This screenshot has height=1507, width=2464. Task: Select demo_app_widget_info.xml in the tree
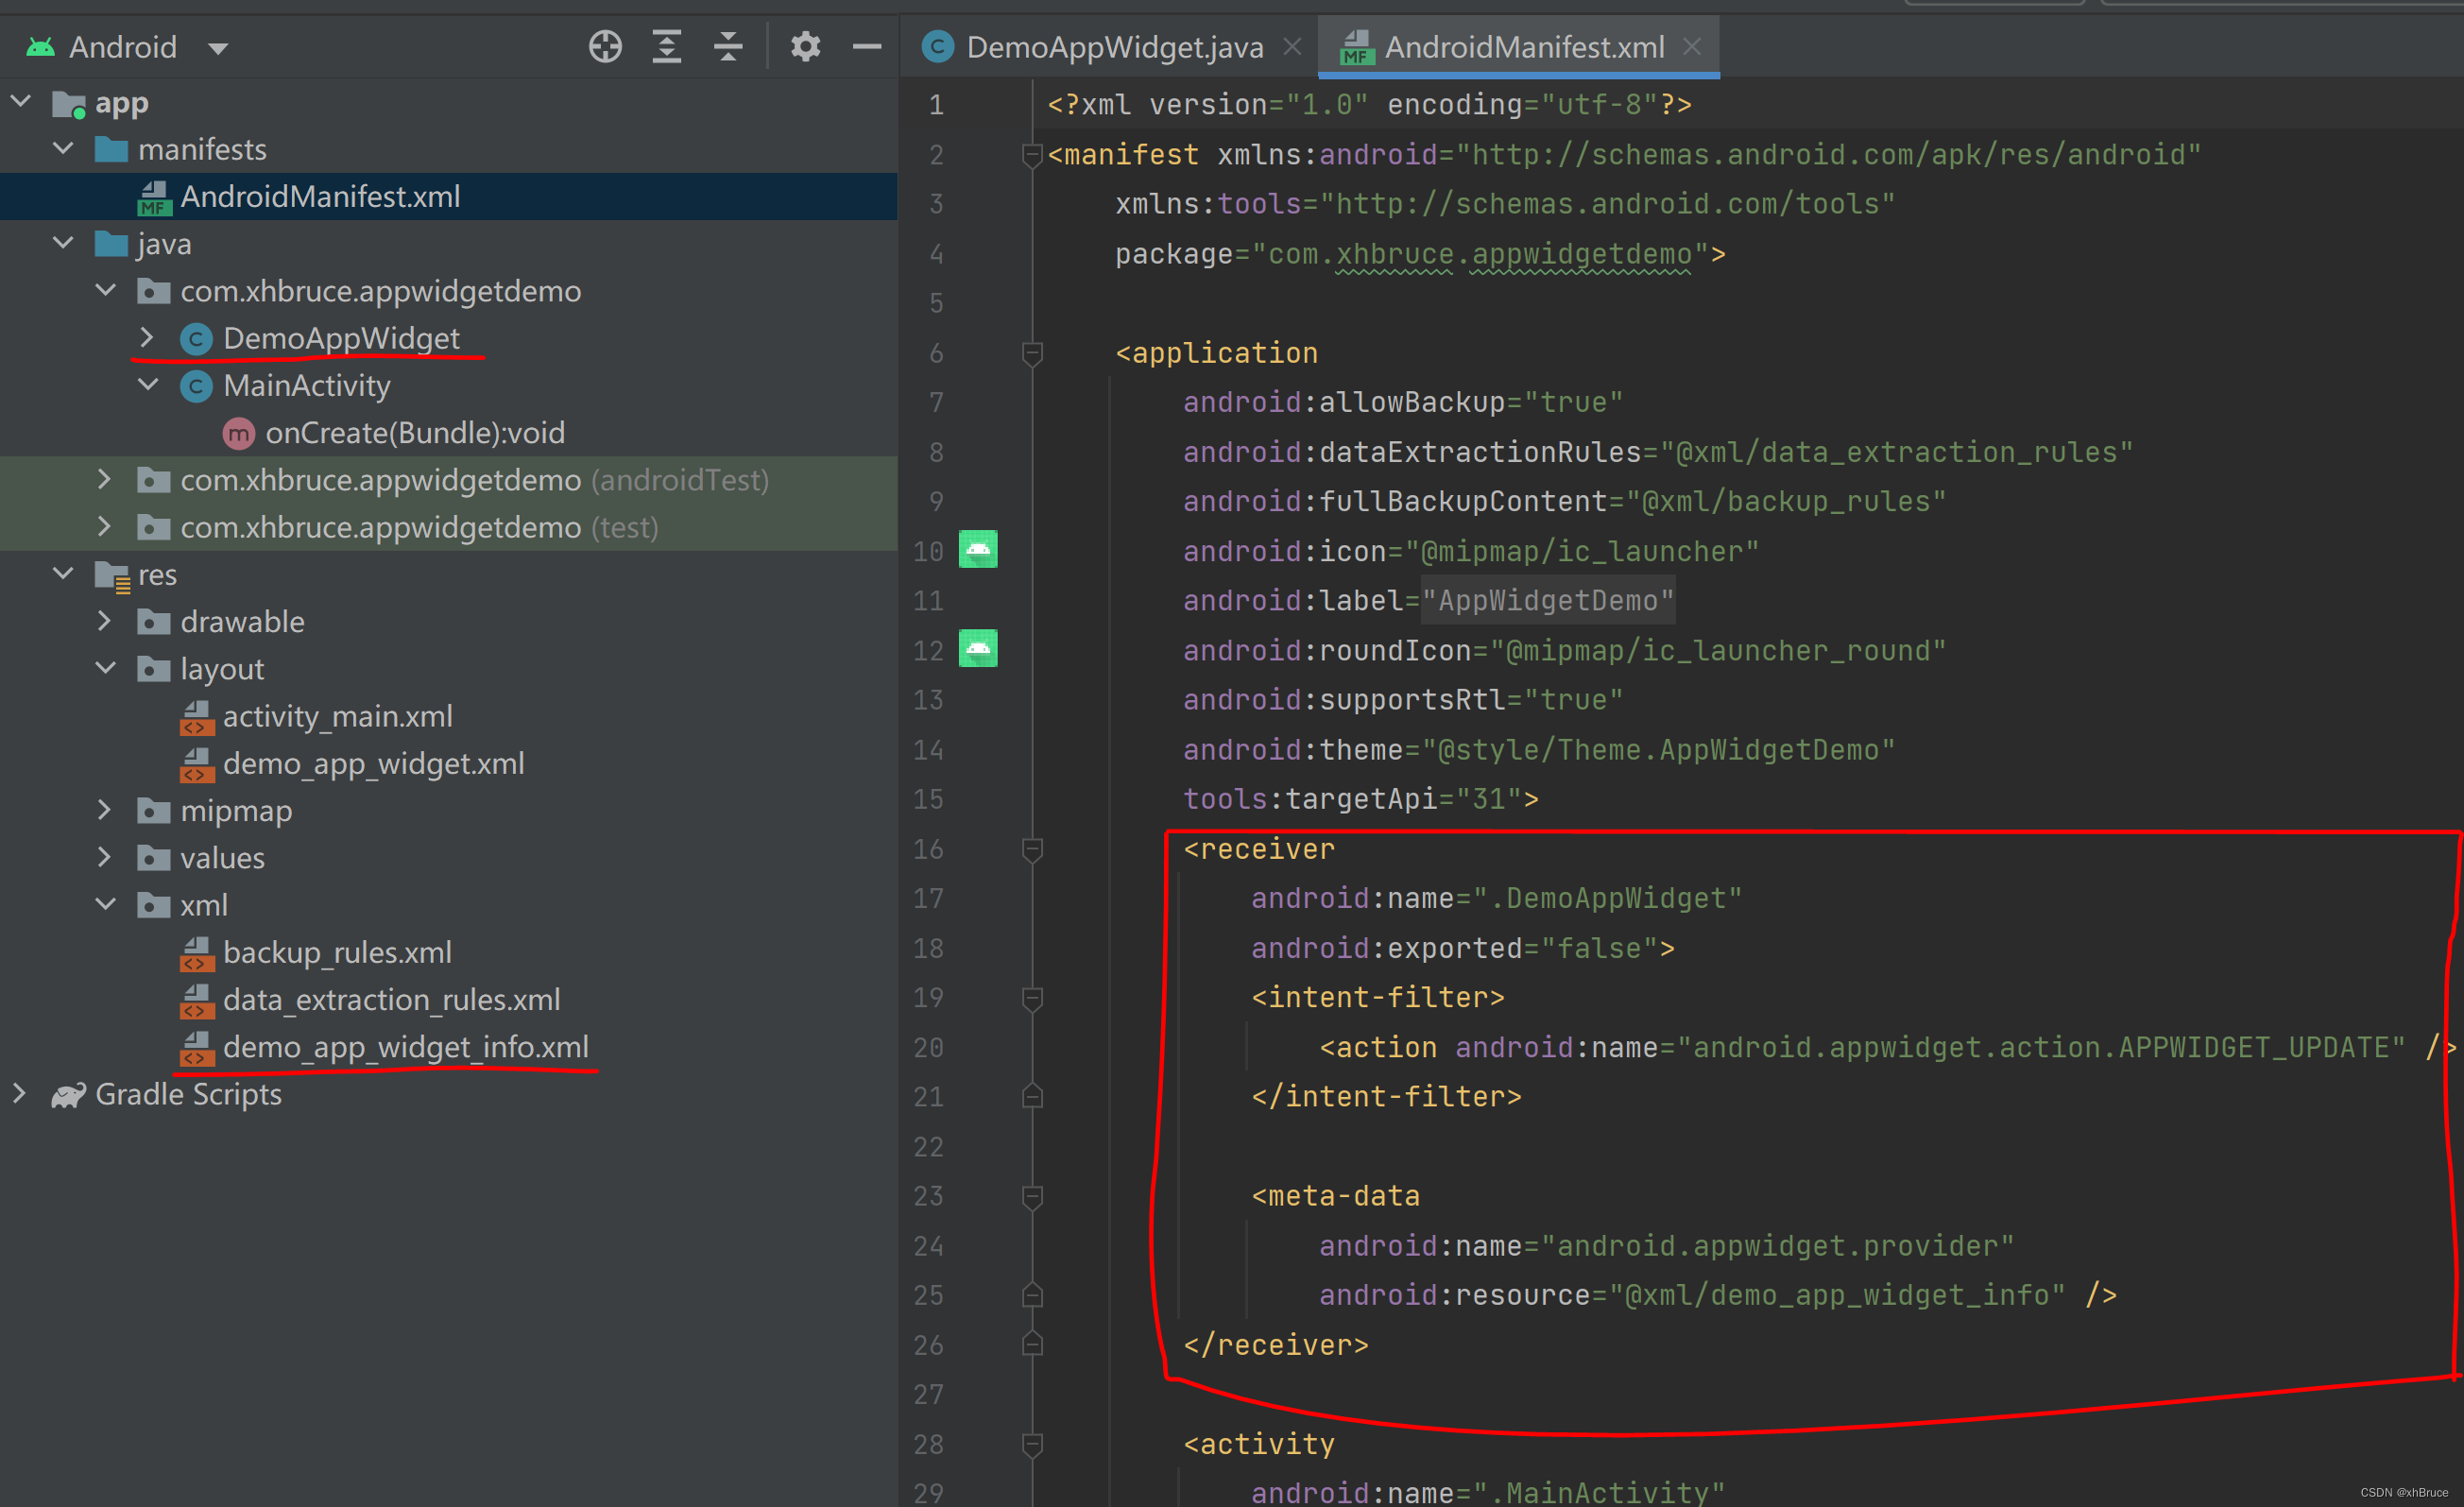pyautogui.click(x=405, y=1047)
